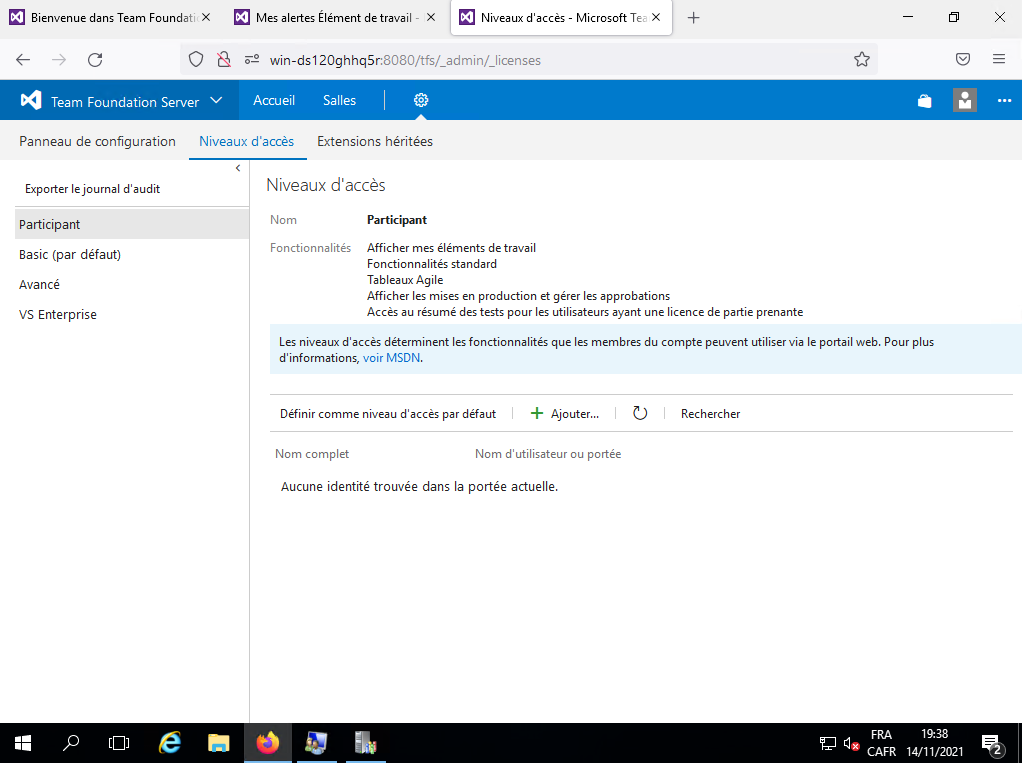Screen dimensions: 1022x763
Task: Select VS Enterprise access level
Action: point(58,315)
